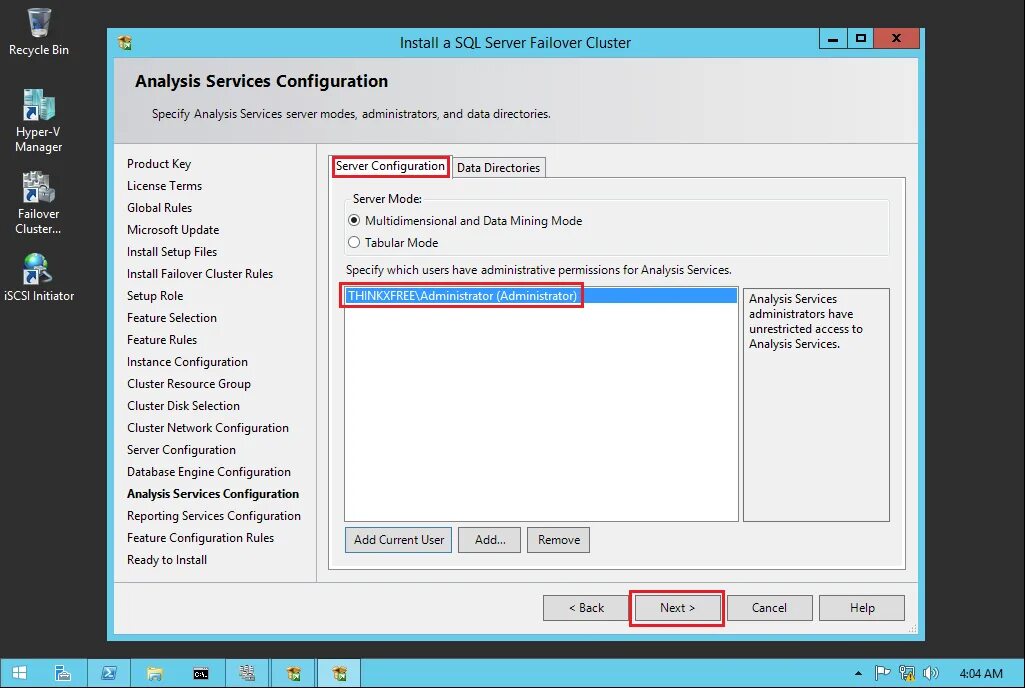
Task: Open Action Center flag icon
Action: [882, 673]
